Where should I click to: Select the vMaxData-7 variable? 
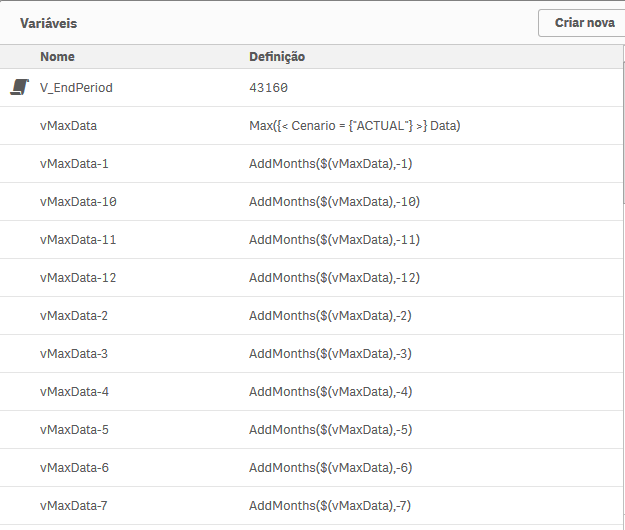pos(74,506)
